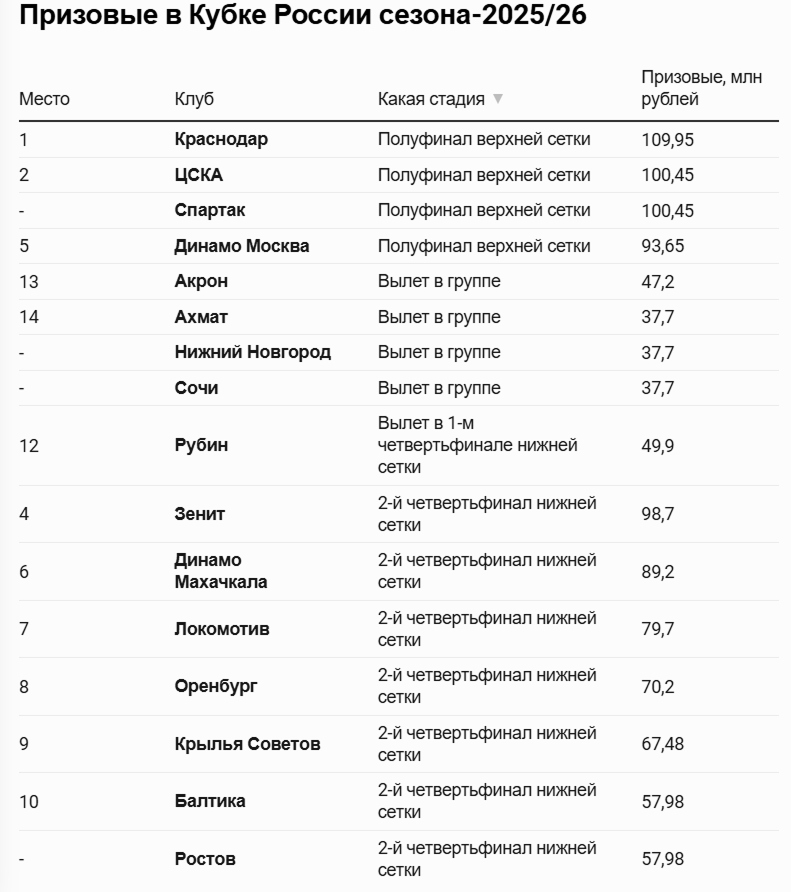The height and width of the screenshot is (892, 791).
Task: Select the Динамо Махачкала club name
Action: point(221,571)
